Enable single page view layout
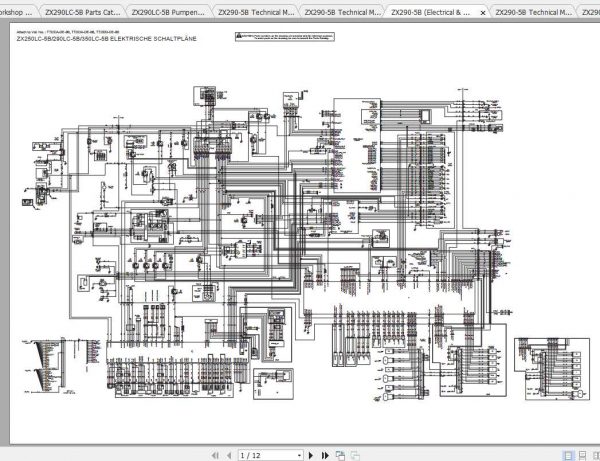 pos(568,455)
